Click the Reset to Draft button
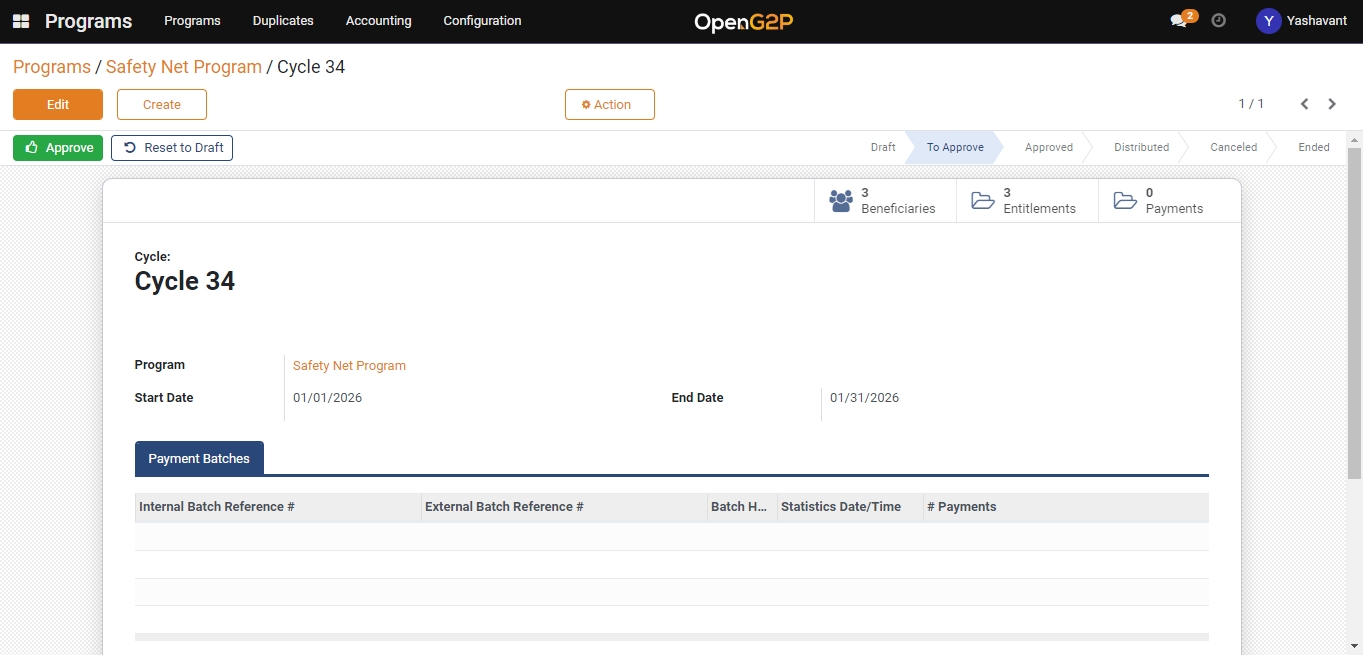Viewport: 1363px width, 655px height. pos(172,148)
